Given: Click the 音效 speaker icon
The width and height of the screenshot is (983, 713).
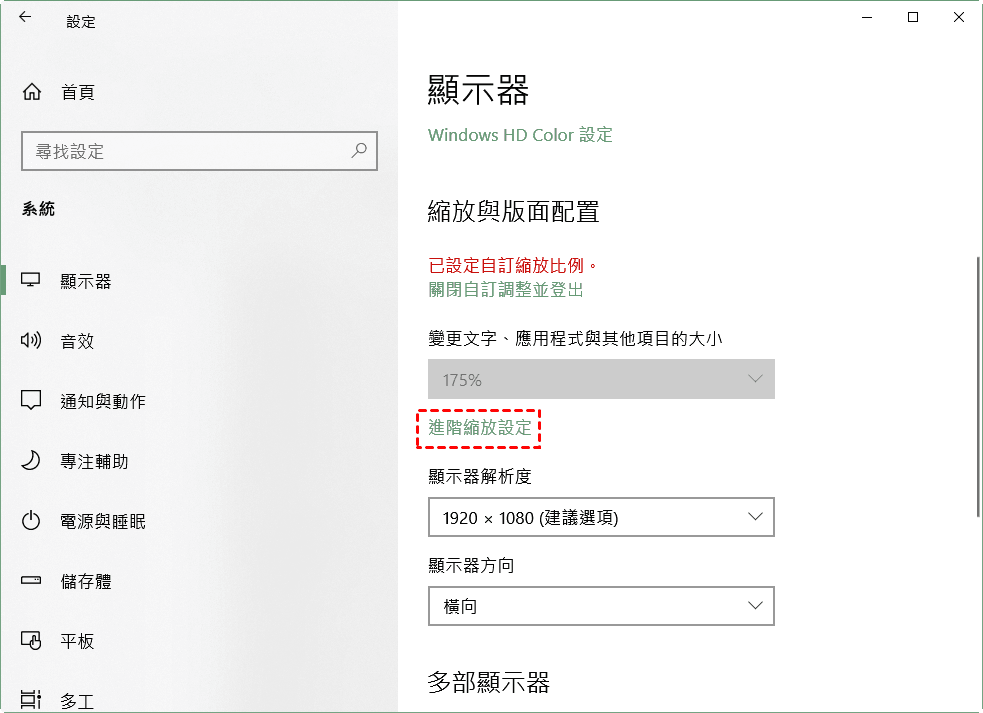Looking at the screenshot, I should pos(31,341).
